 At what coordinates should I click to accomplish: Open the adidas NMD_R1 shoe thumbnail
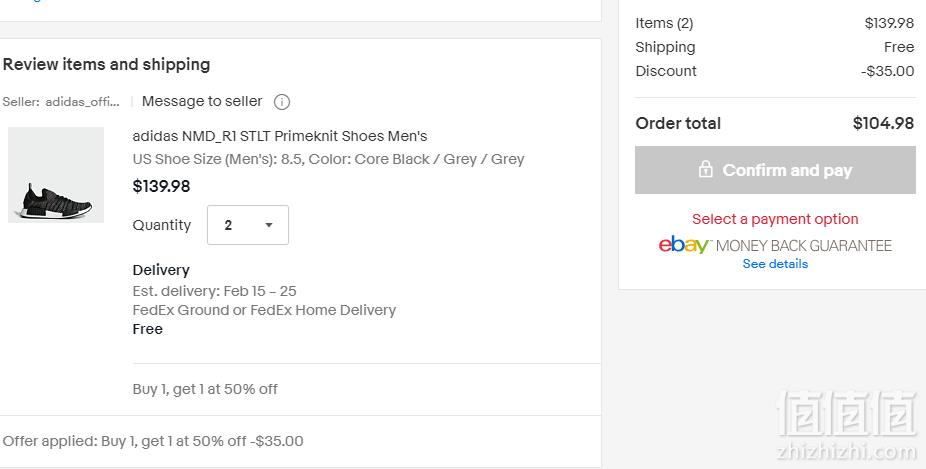click(x=56, y=175)
